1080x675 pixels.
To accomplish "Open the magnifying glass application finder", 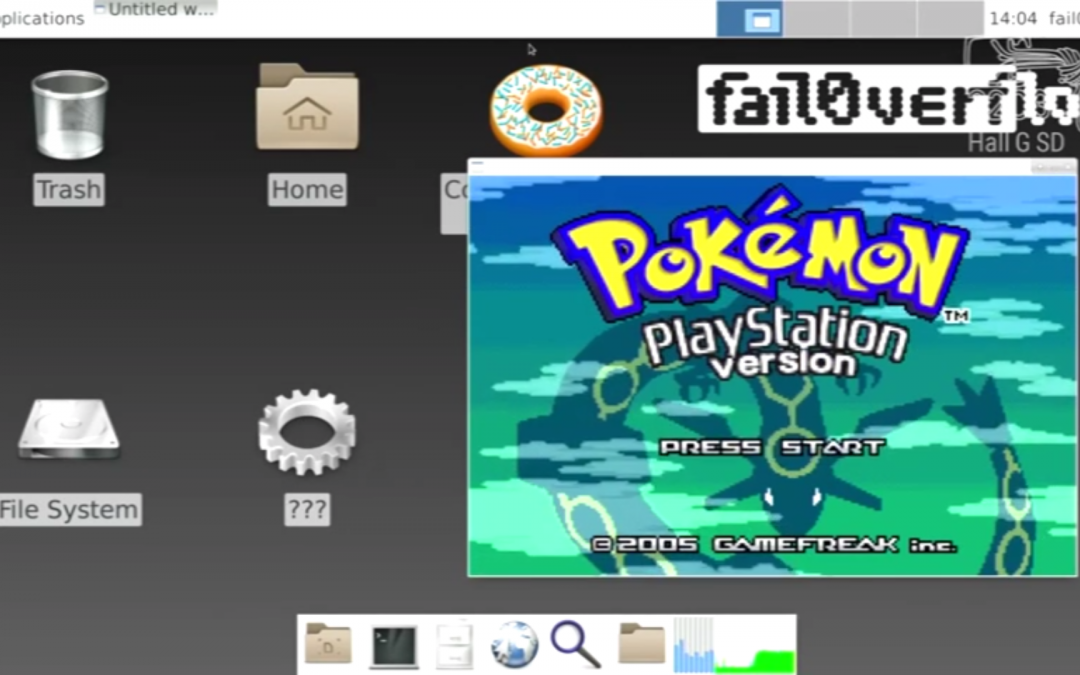I will (x=576, y=645).
